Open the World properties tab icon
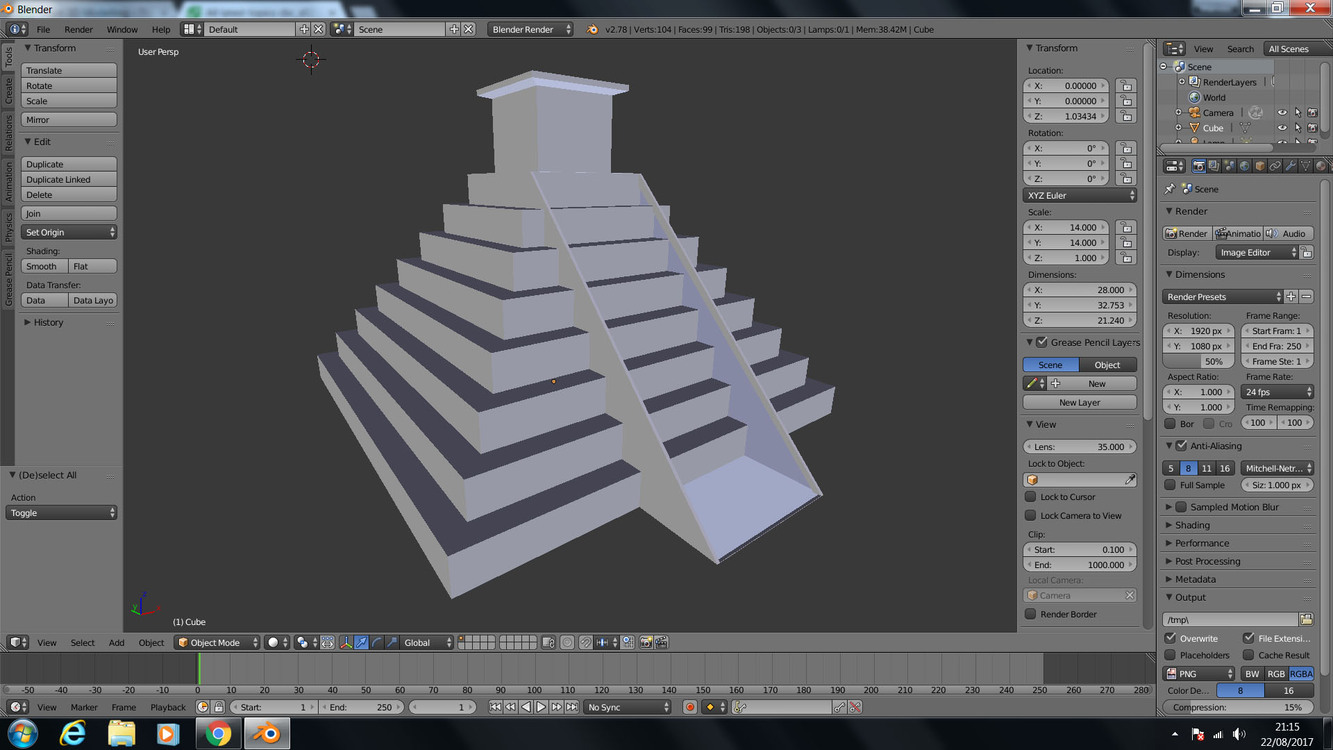This screenshot has width=1333, height=750. [1244, 166]
